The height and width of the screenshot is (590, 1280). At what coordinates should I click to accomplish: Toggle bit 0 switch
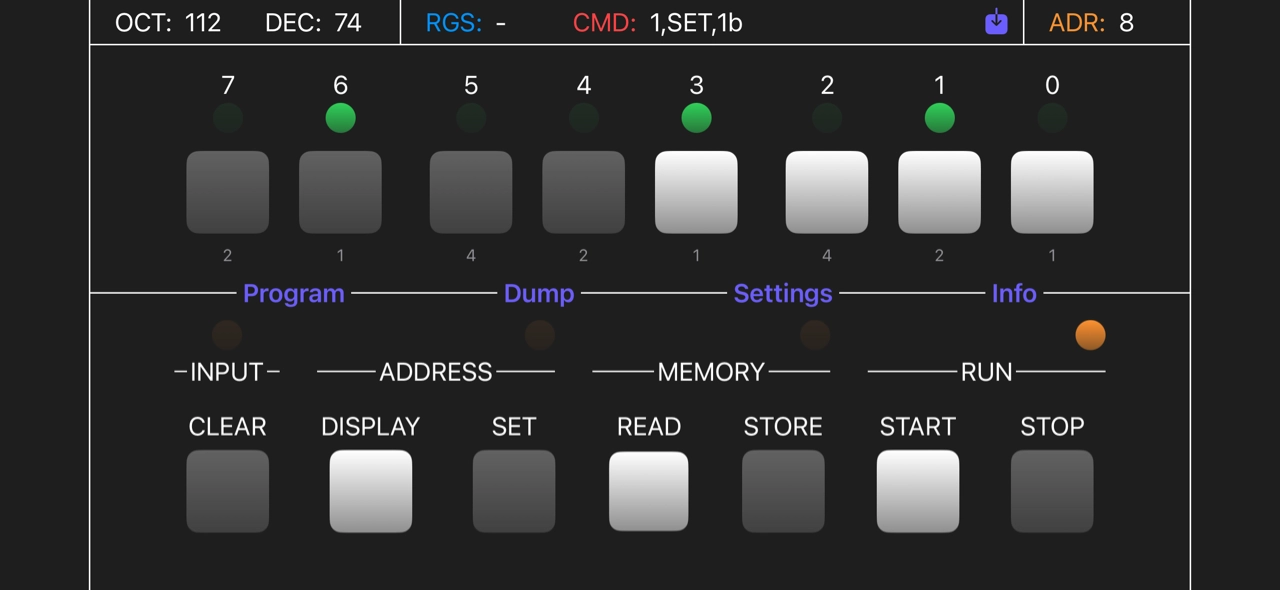point(1052,192)
